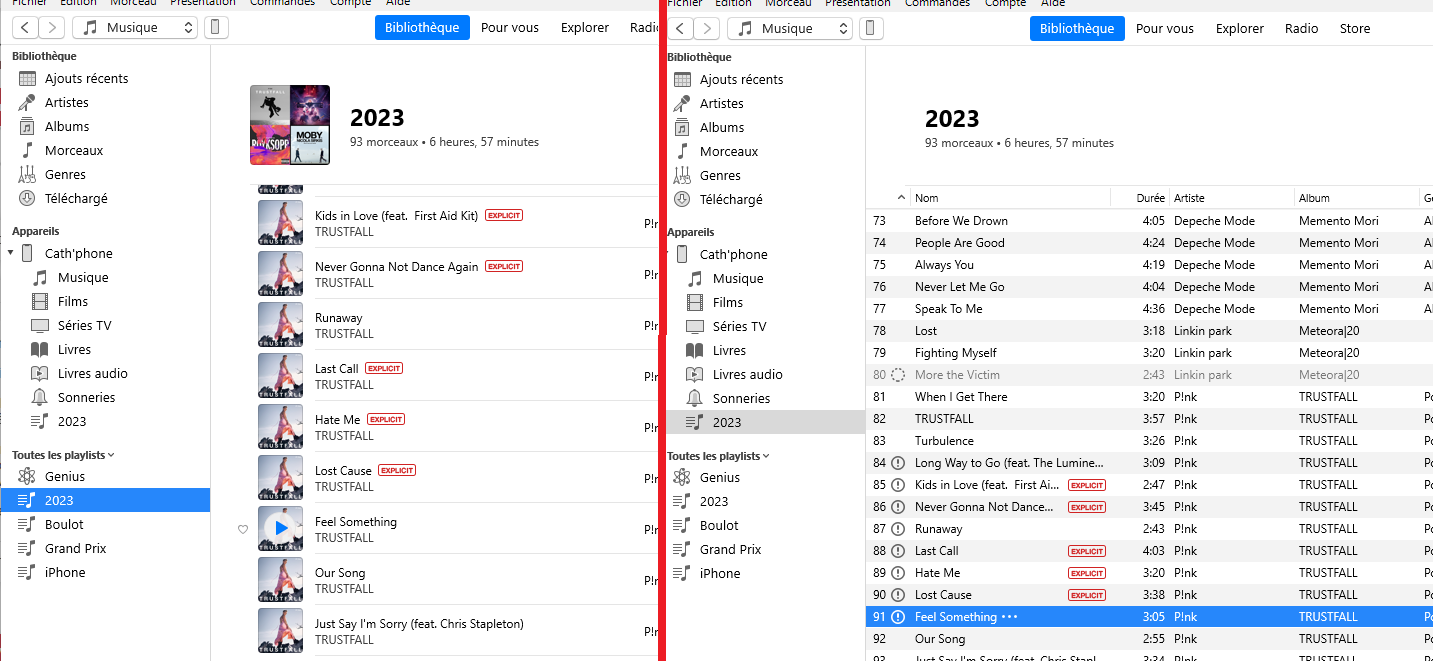This screenshot has width=1433, height=661.
Task: Open Boulot playlist in left window
Action: (64, 524)
